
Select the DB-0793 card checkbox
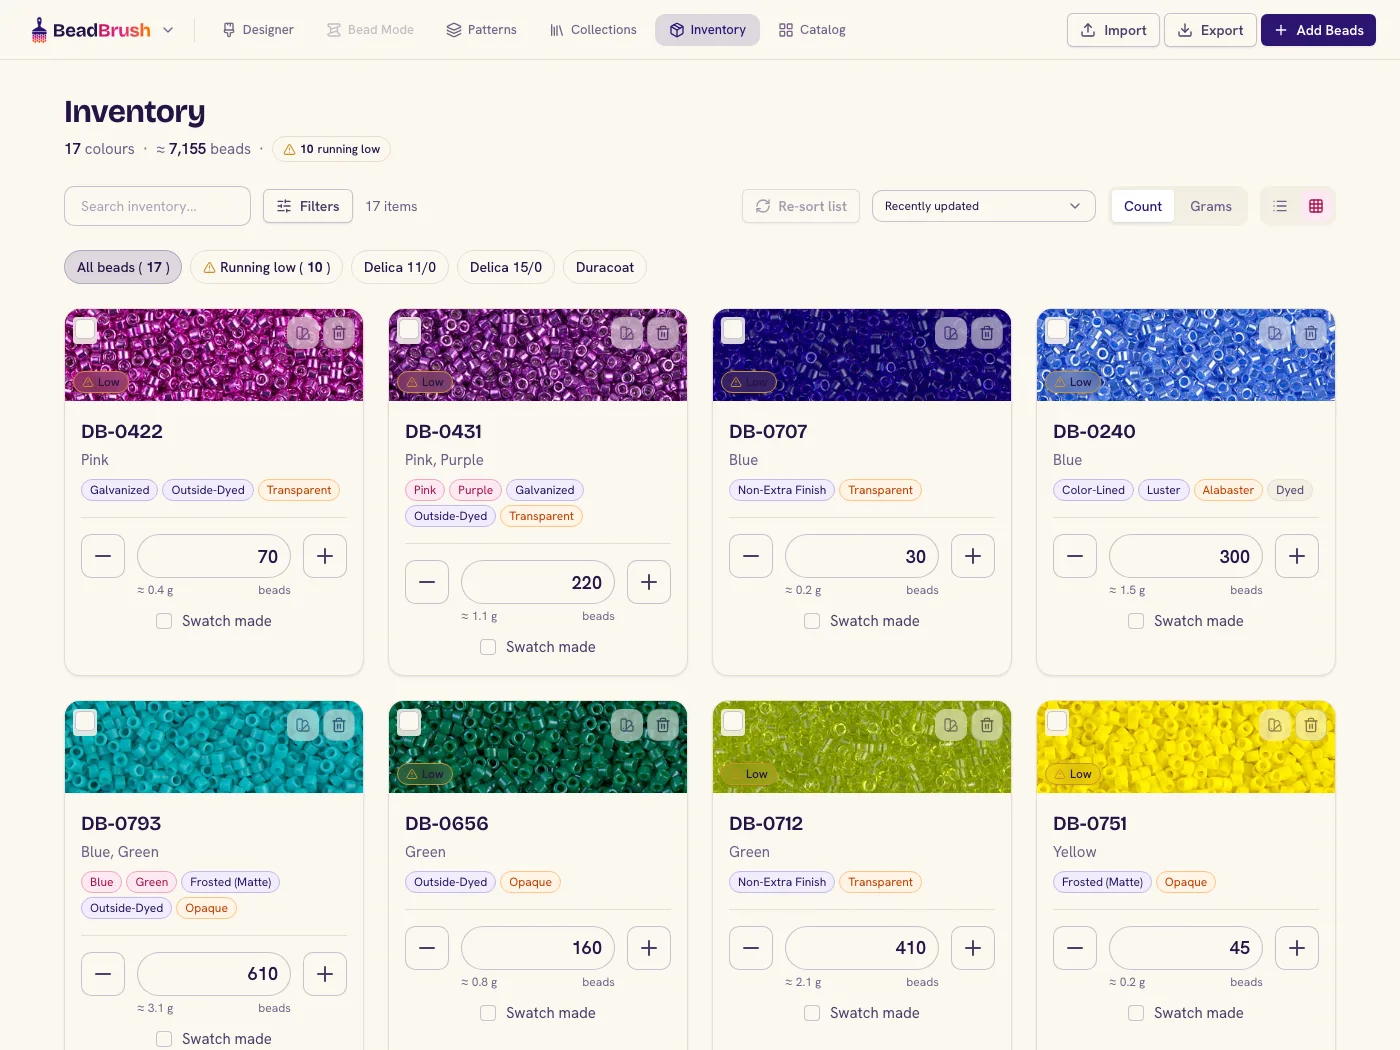[85, 721]
